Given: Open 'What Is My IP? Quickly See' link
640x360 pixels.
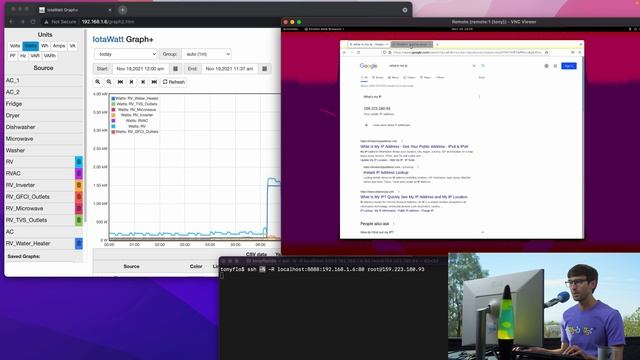Looking at the screenshot, I should point(413,197).
